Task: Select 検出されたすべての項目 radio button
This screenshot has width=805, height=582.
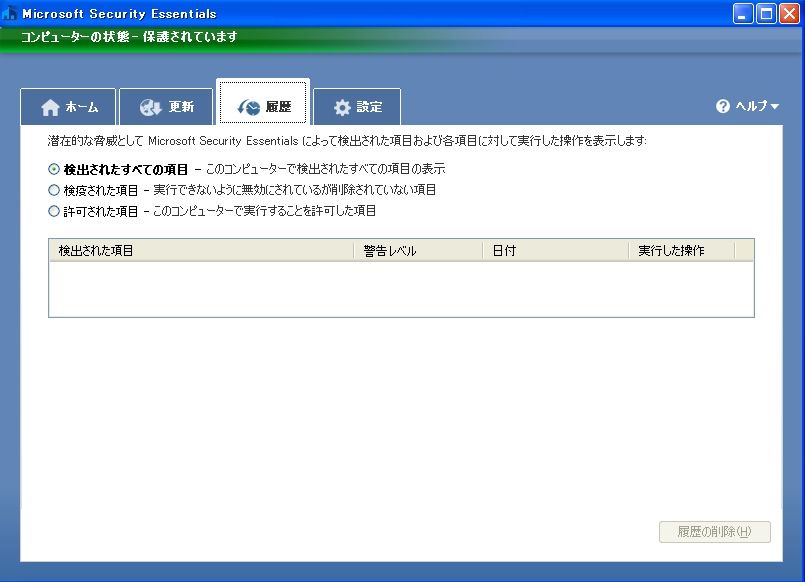Action: tap(54, 169)
